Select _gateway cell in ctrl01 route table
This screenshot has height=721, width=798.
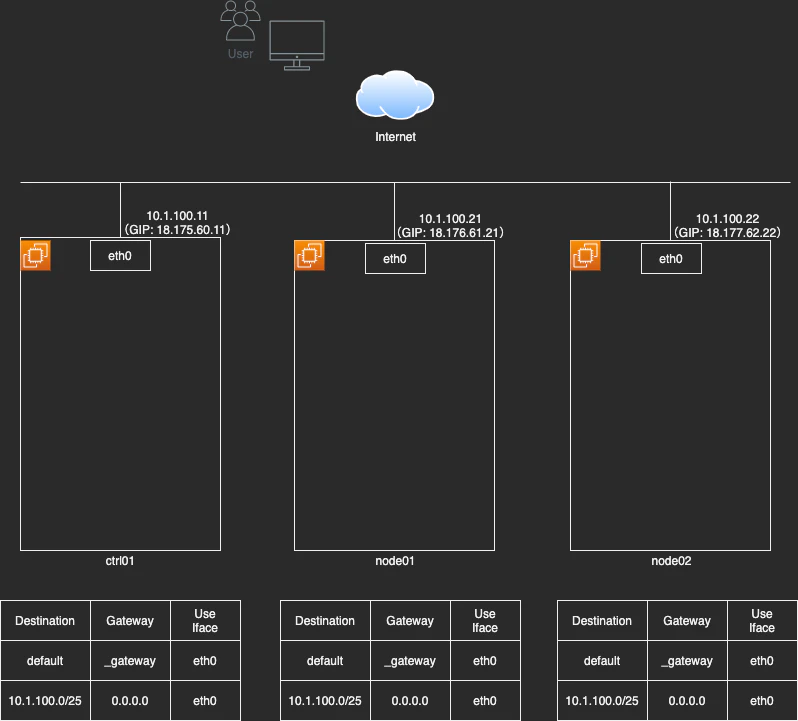coord(130,660)
